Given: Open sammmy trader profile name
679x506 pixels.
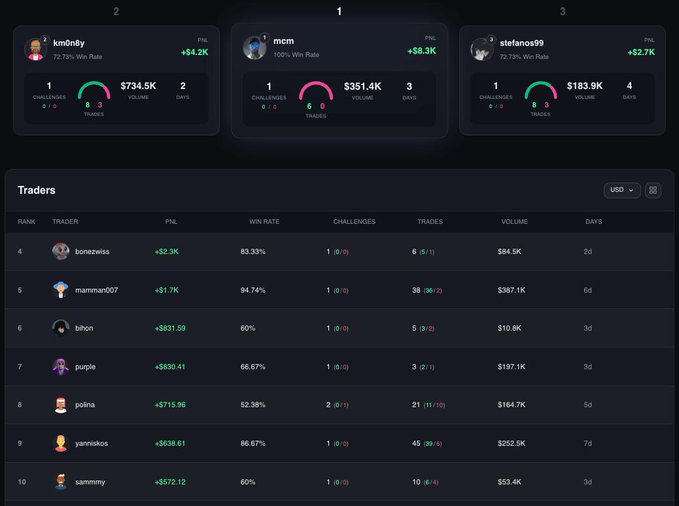Looking at the screenshot, I should (x=90, y=482).
